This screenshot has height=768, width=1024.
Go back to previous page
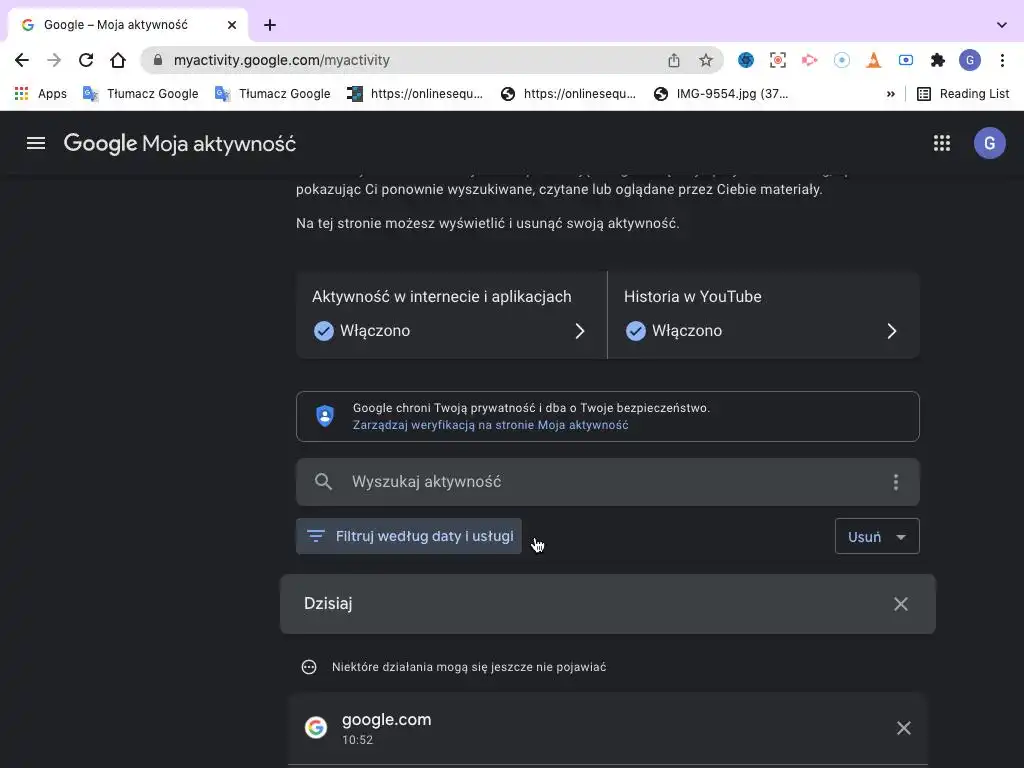[x=22, y=60]
